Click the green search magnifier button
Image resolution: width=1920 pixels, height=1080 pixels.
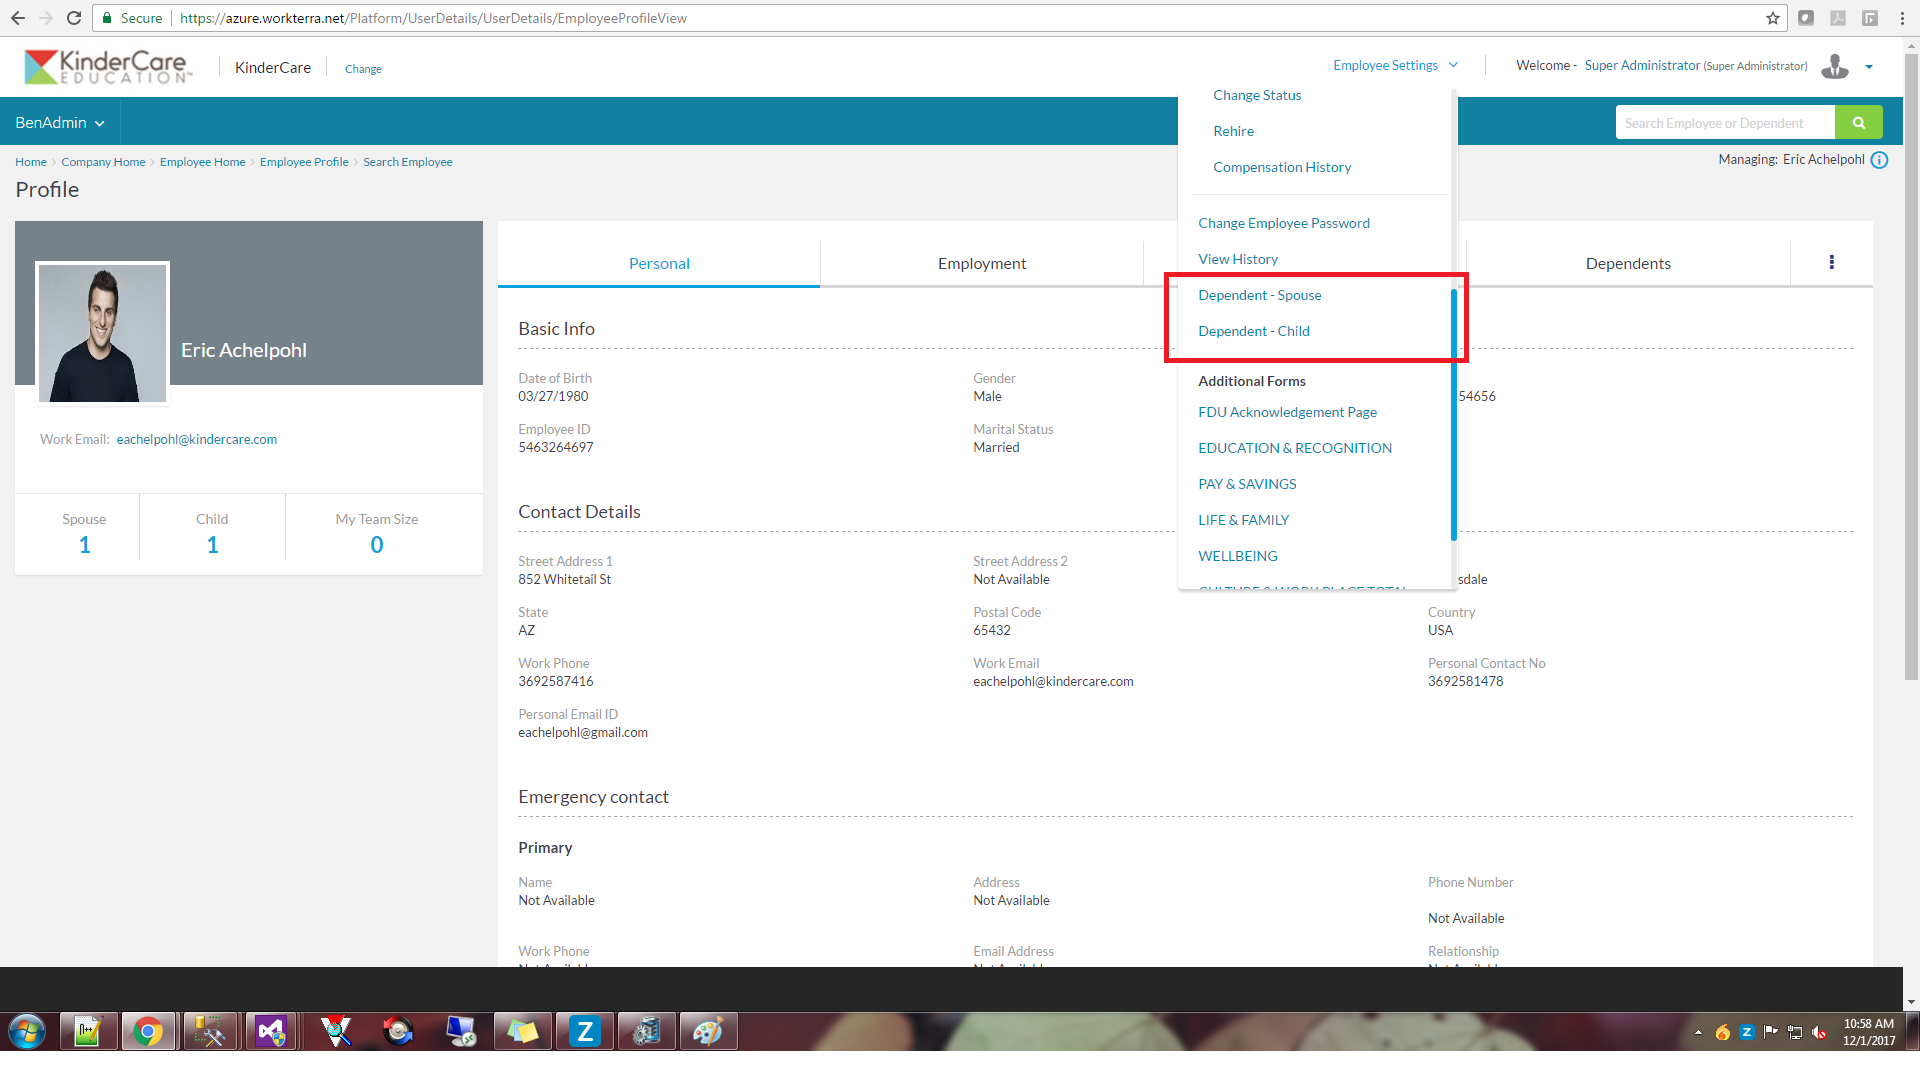pyautogui.click(x=1858, y=123)
